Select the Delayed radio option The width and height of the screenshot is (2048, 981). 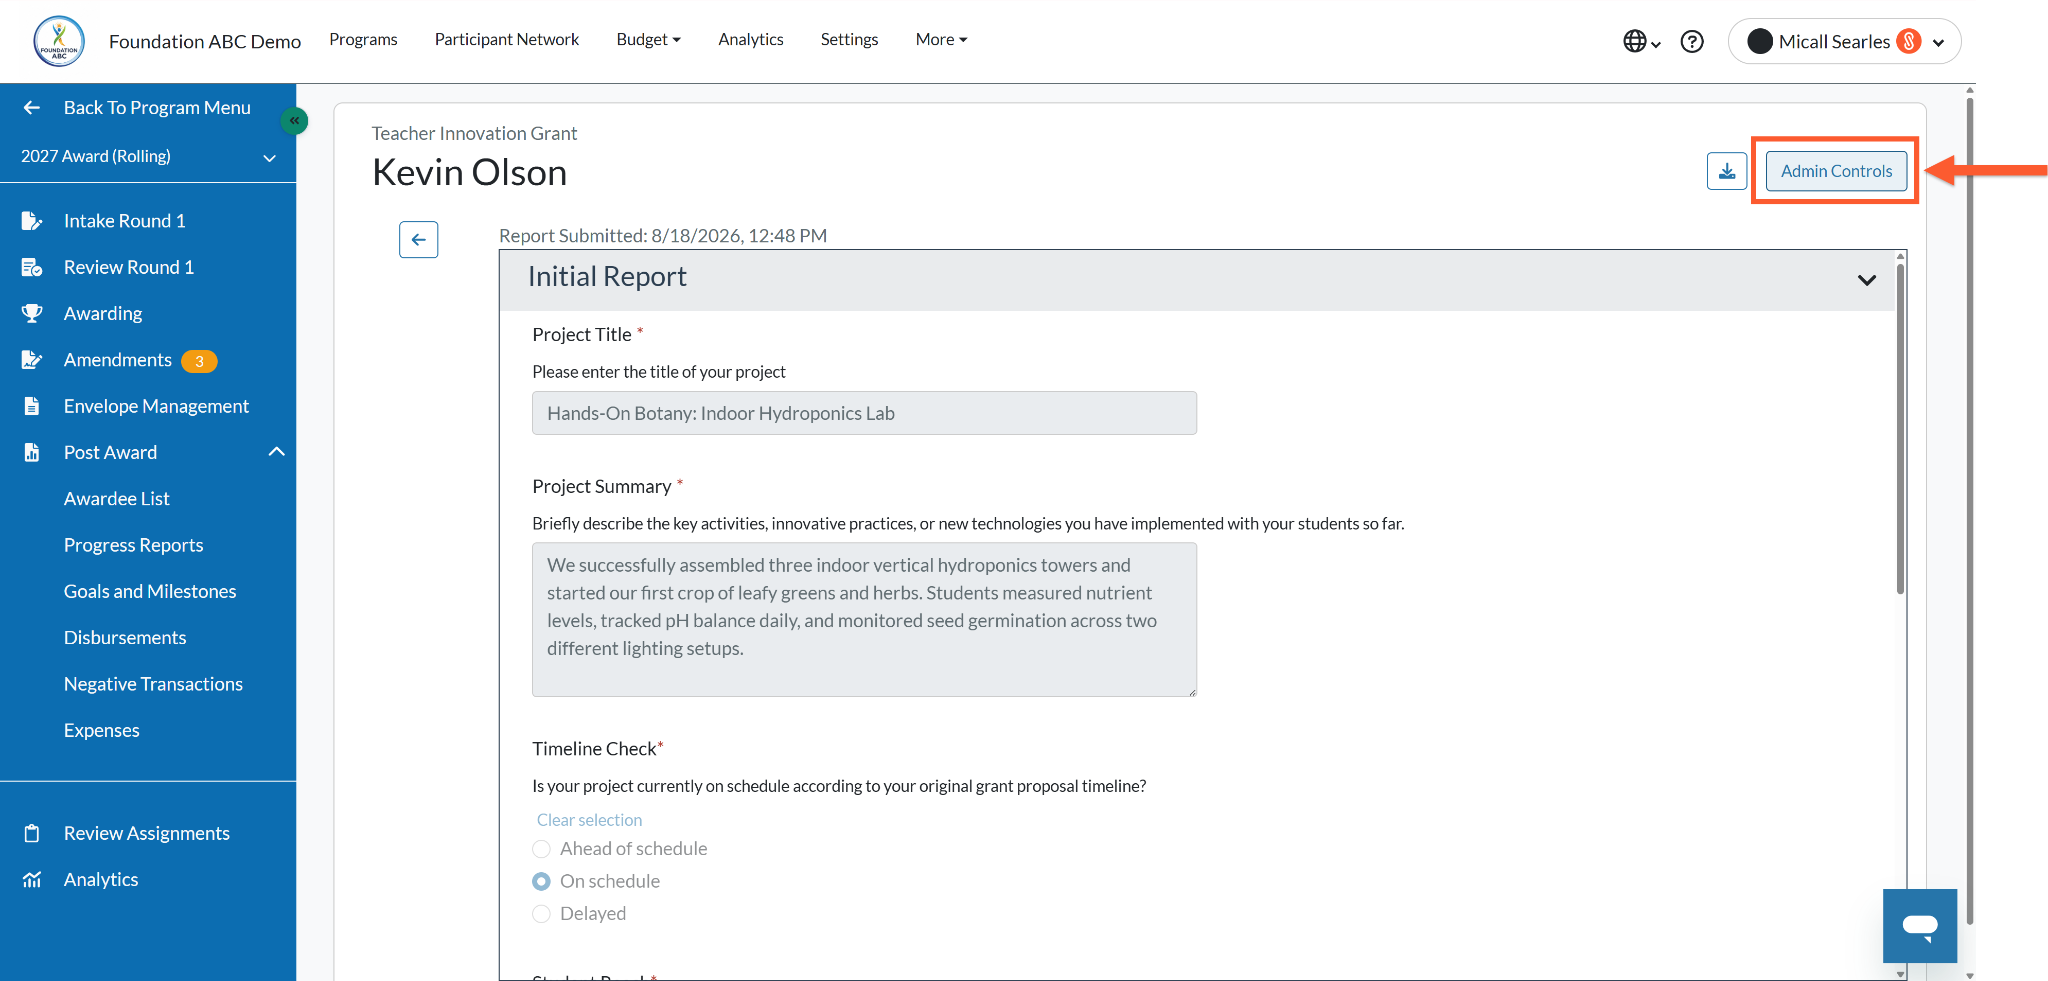pos(541,913)
